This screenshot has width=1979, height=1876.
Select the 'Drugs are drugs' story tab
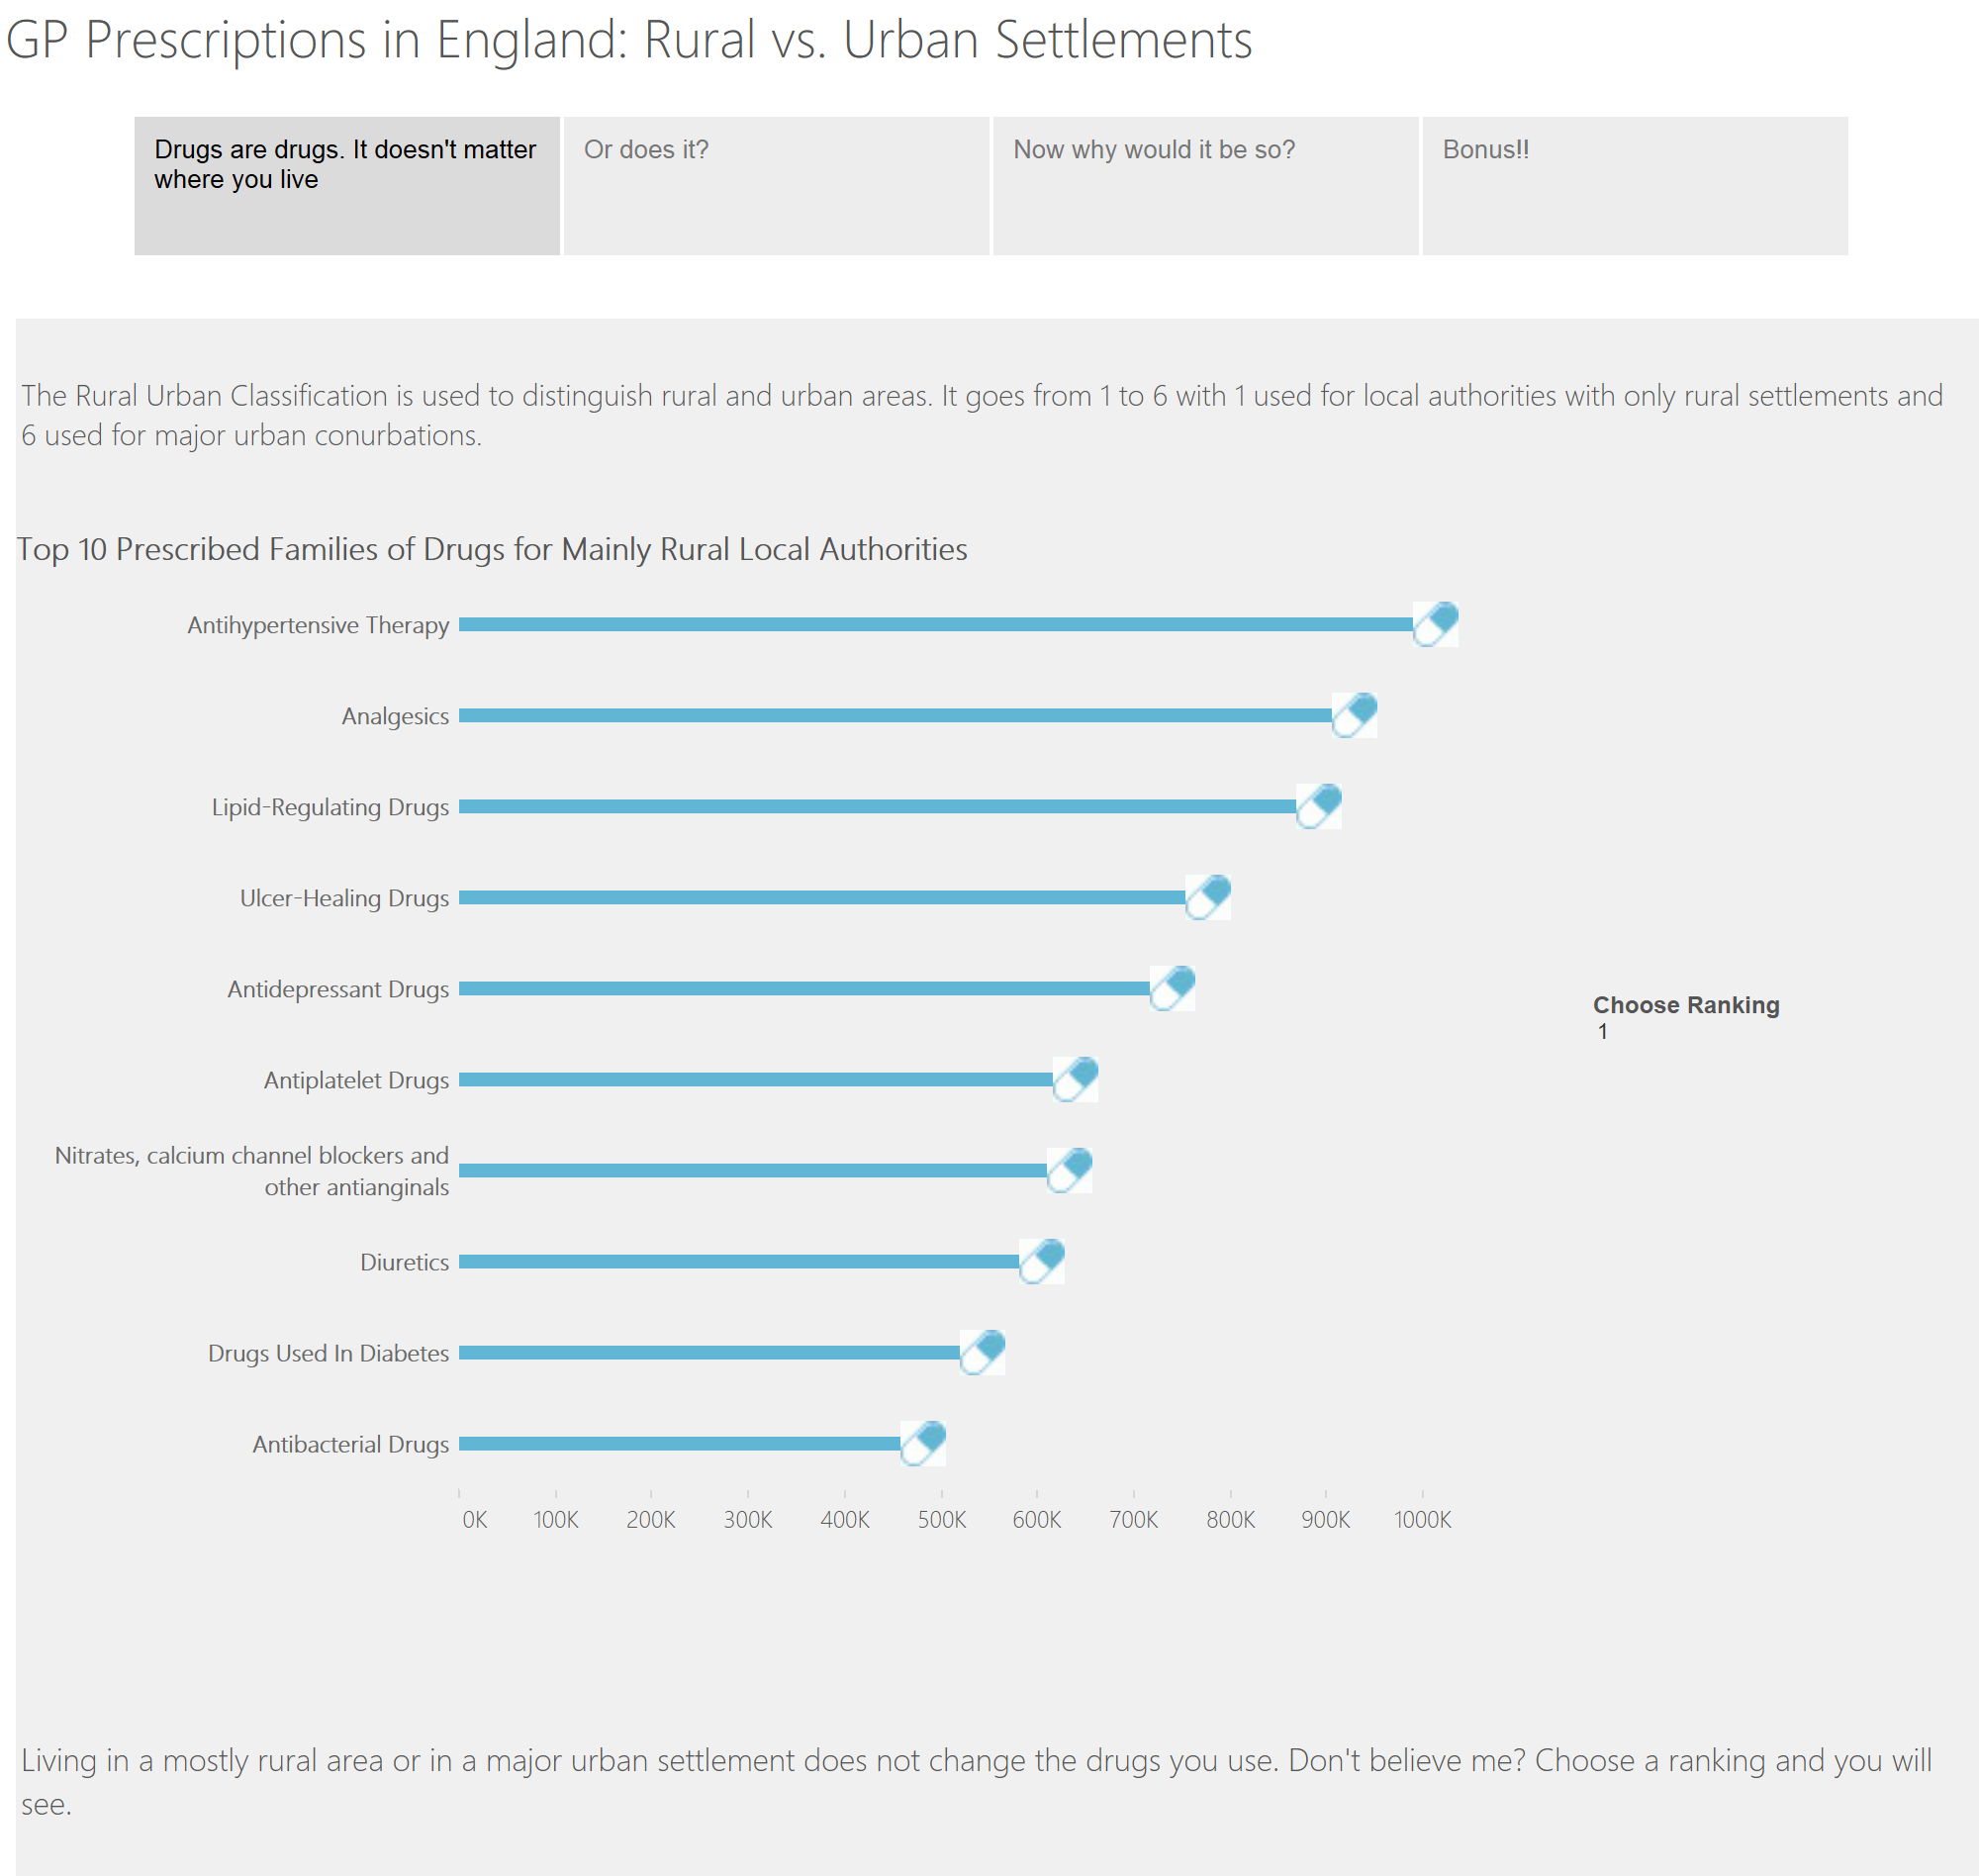(x=347, y=186)
